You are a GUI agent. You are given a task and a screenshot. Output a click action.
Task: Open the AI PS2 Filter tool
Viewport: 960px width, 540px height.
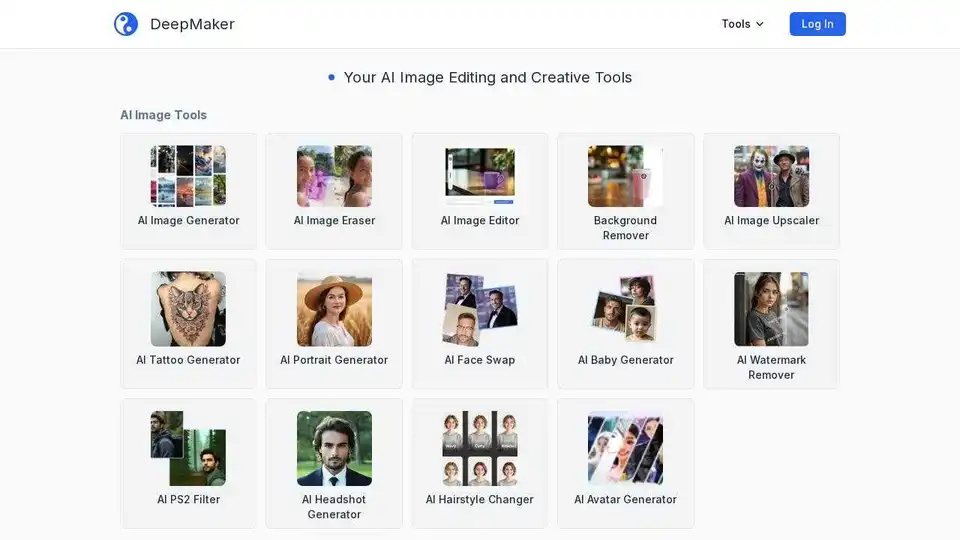click(x=189, y=463)
